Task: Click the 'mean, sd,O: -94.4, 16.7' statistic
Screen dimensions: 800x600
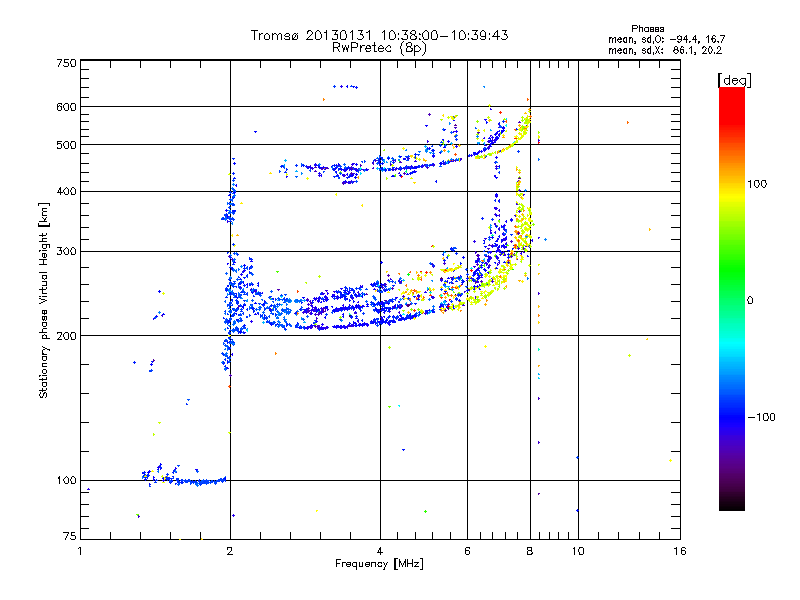Action: tap(666, 39)
